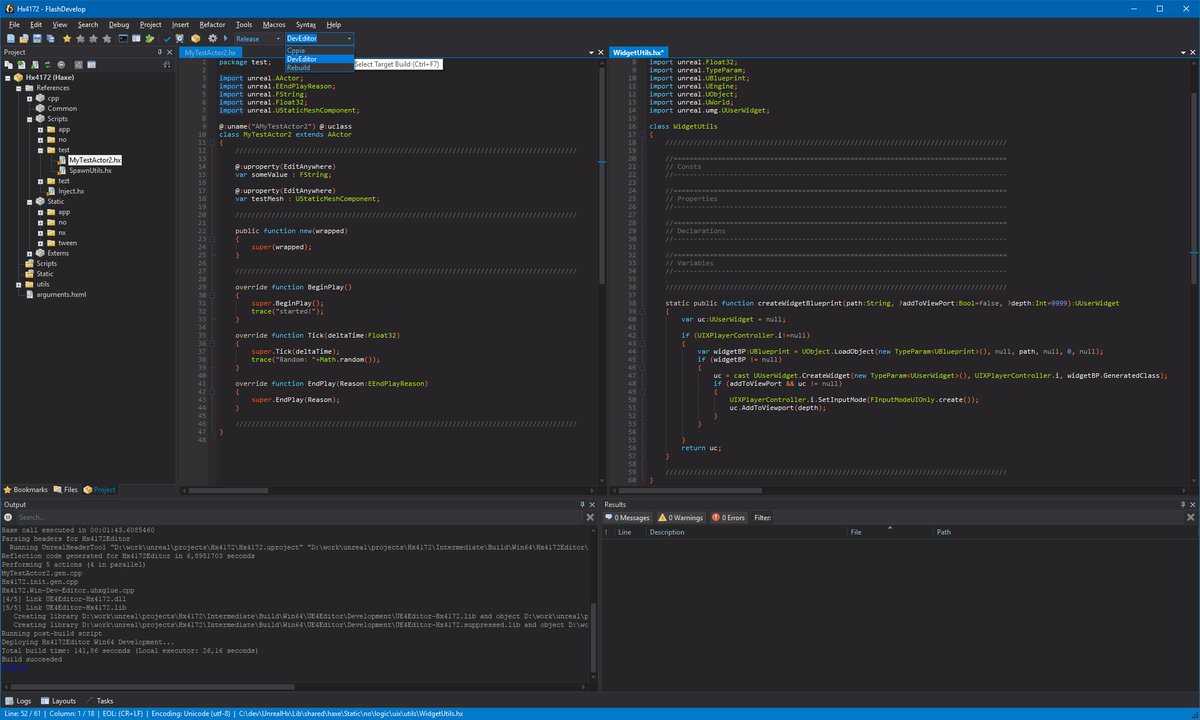Expand the tween folder
The image size is (1200, 720).
pyautogui.click(x=40, y=242)
